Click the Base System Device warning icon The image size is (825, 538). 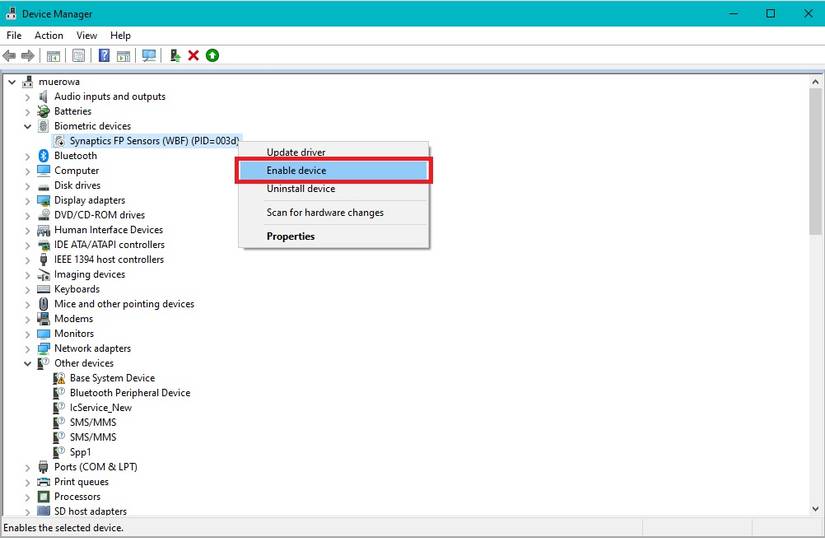coord(59,378)
